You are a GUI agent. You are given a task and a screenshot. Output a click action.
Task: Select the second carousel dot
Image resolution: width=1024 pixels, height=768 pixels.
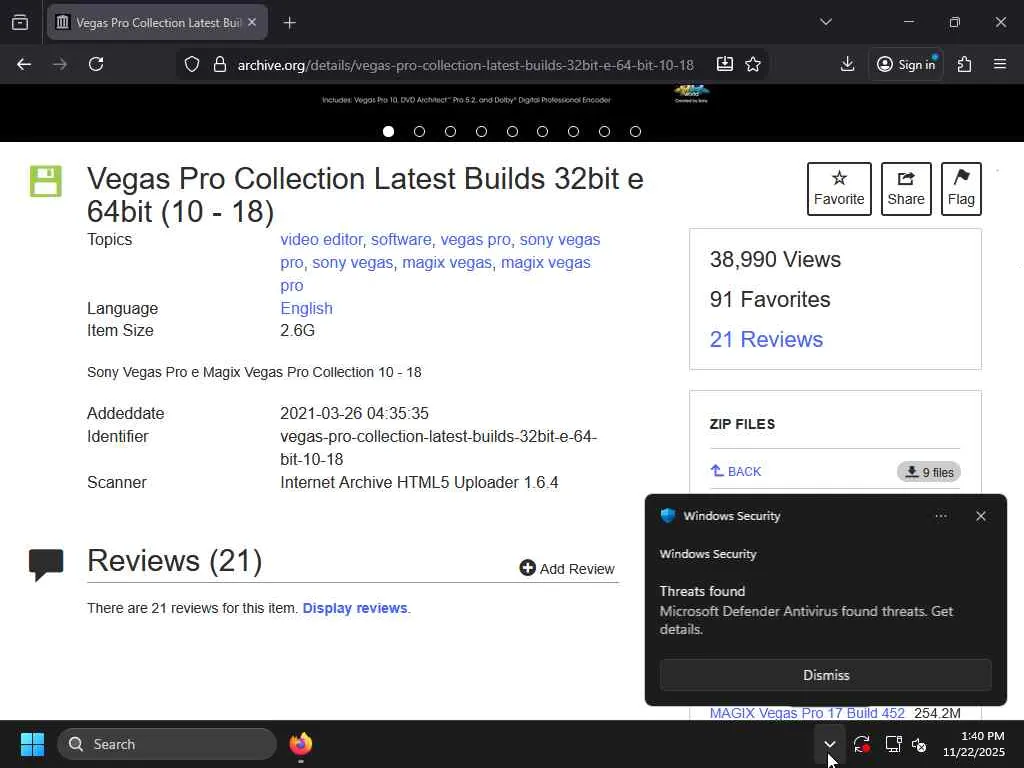tap(419, 131)
